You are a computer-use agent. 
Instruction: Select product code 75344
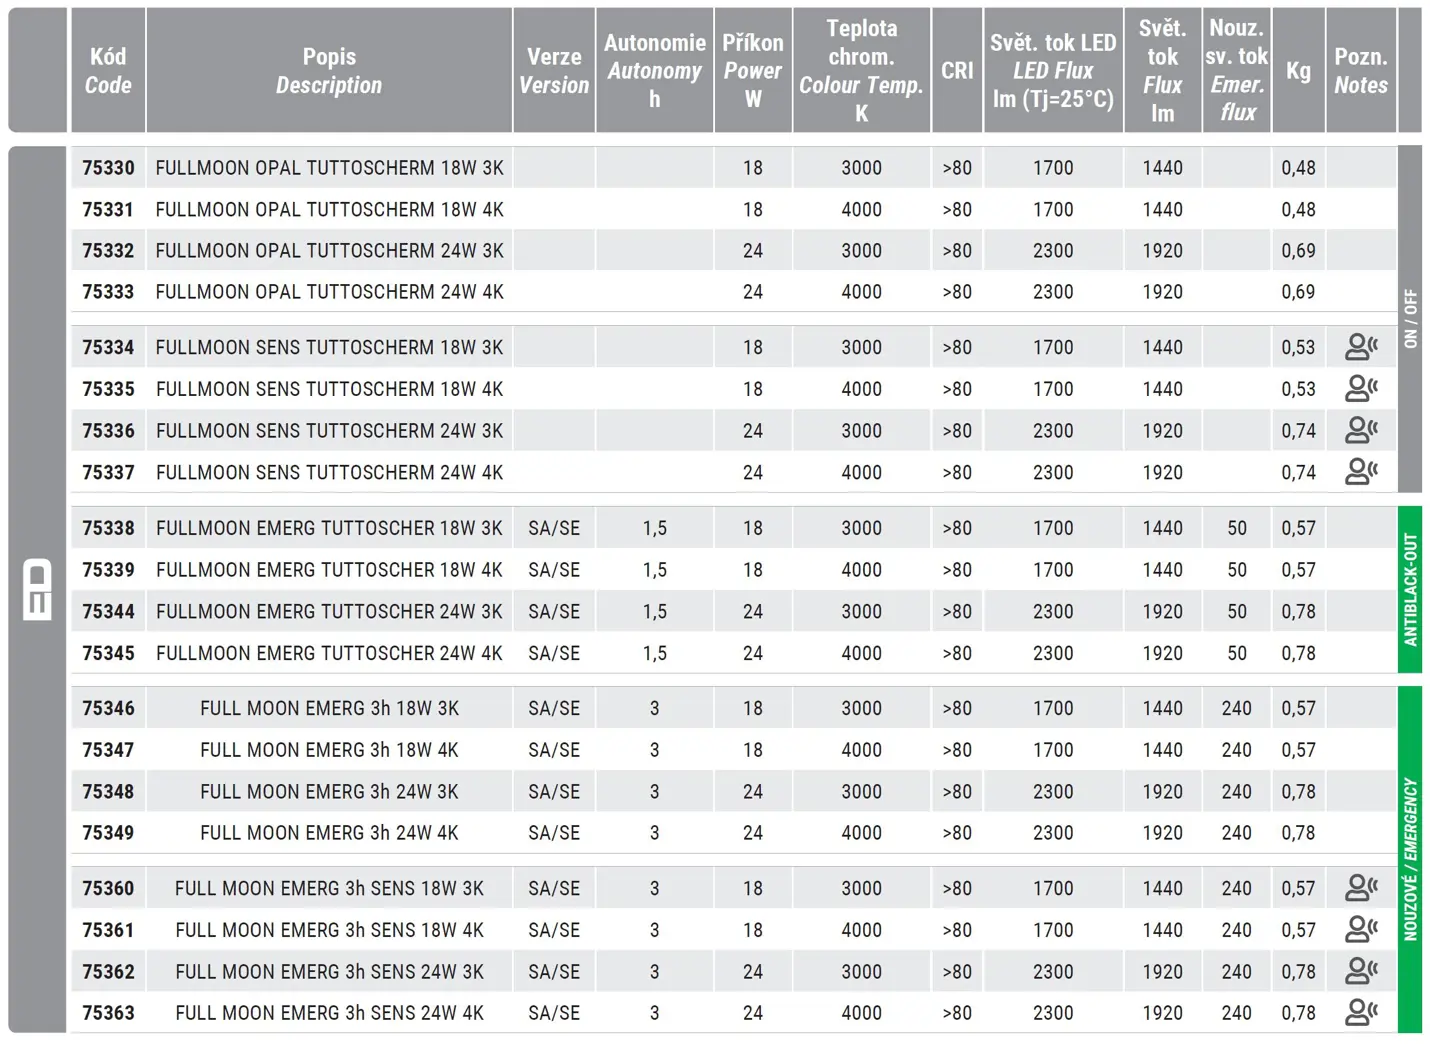tap(108, 611)
